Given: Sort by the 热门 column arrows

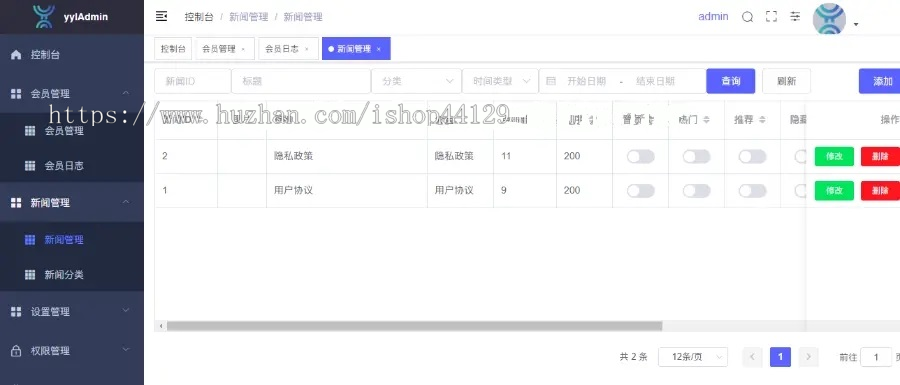Looking at the screenshot, I should pyautogui.click(x=707, y=119).
